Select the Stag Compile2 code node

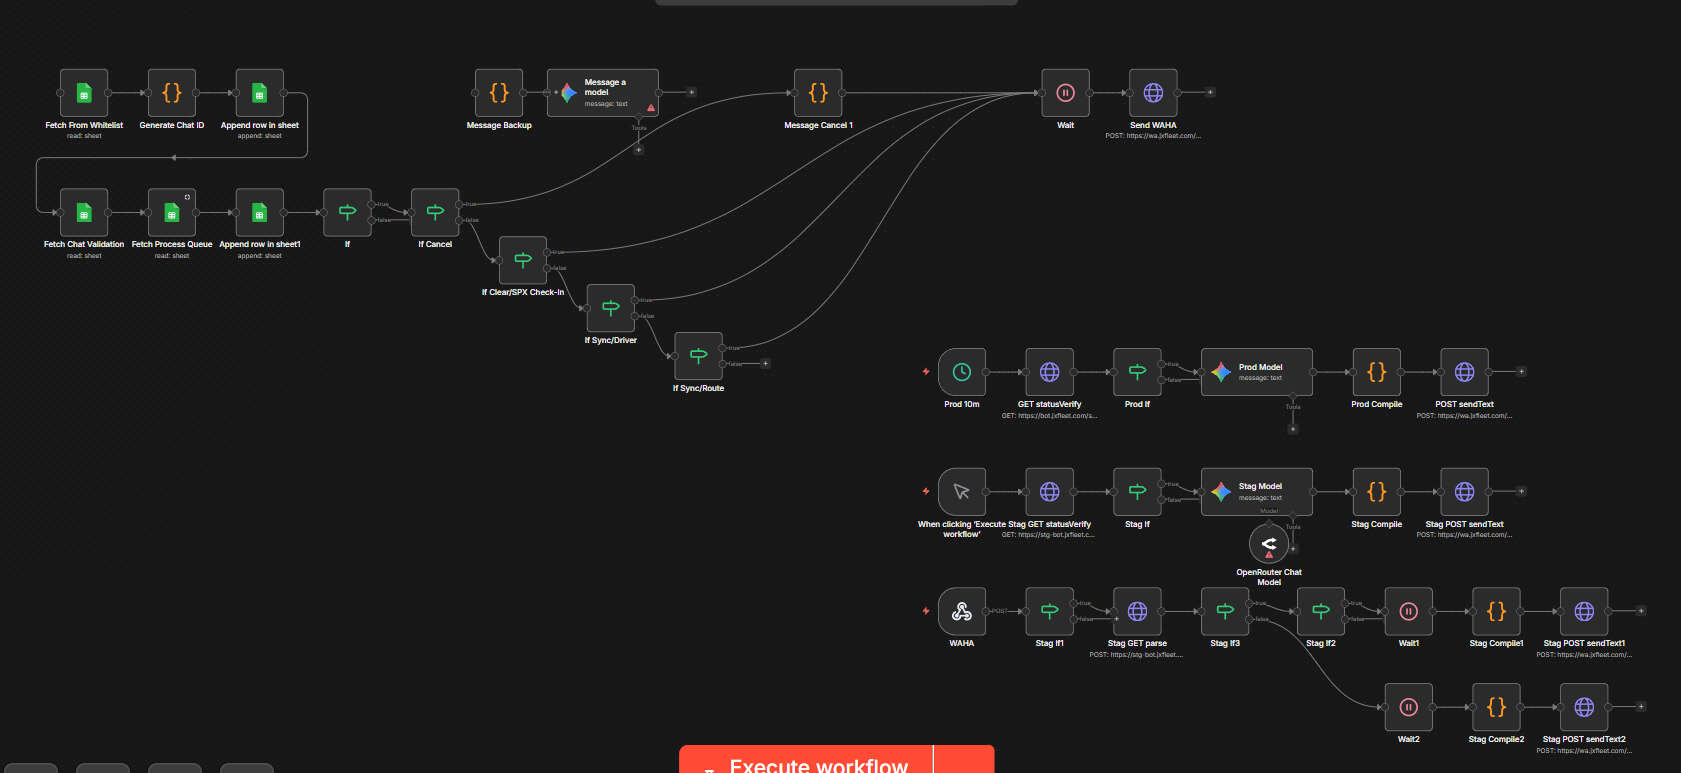1497,707
